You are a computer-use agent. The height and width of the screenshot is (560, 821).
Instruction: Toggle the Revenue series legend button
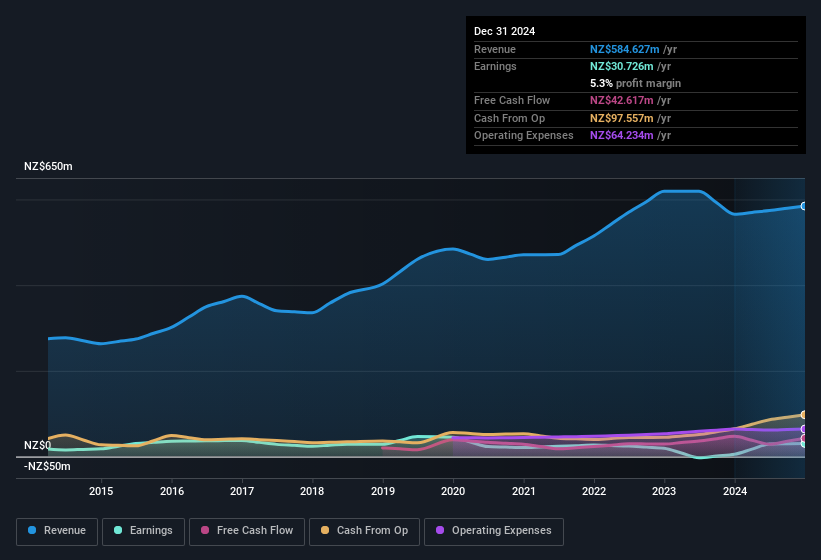click(x=57, y=531)
